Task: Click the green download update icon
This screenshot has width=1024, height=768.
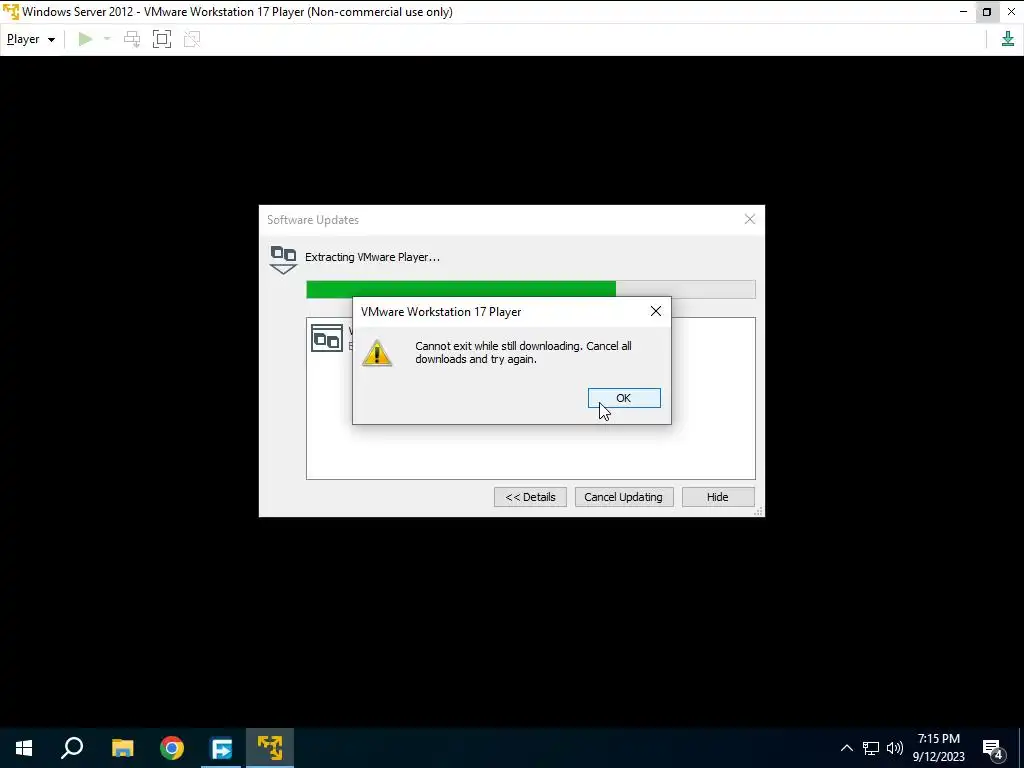Action: point(1008,39)
